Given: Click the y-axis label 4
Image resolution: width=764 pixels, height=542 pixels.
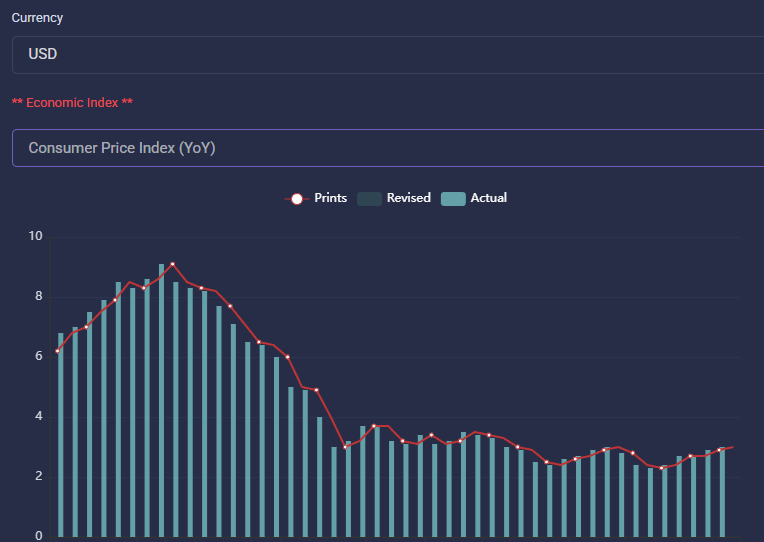Looking at the screenshot, I should (x=38, y=417).
